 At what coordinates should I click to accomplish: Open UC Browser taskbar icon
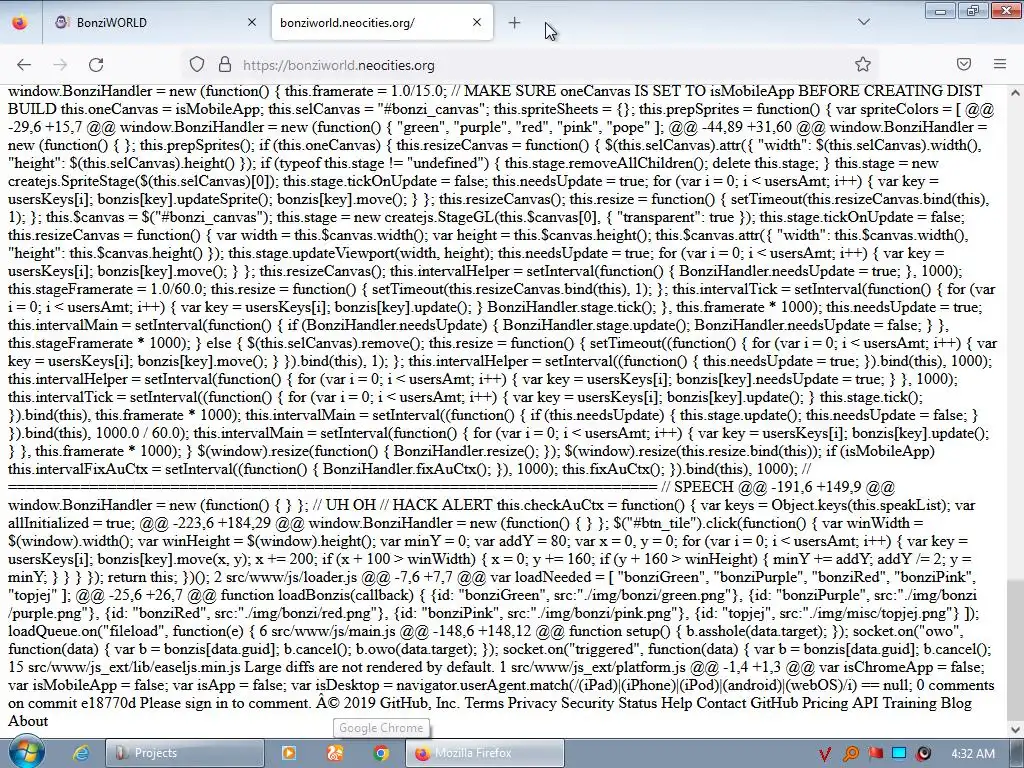tap(335, 753)
